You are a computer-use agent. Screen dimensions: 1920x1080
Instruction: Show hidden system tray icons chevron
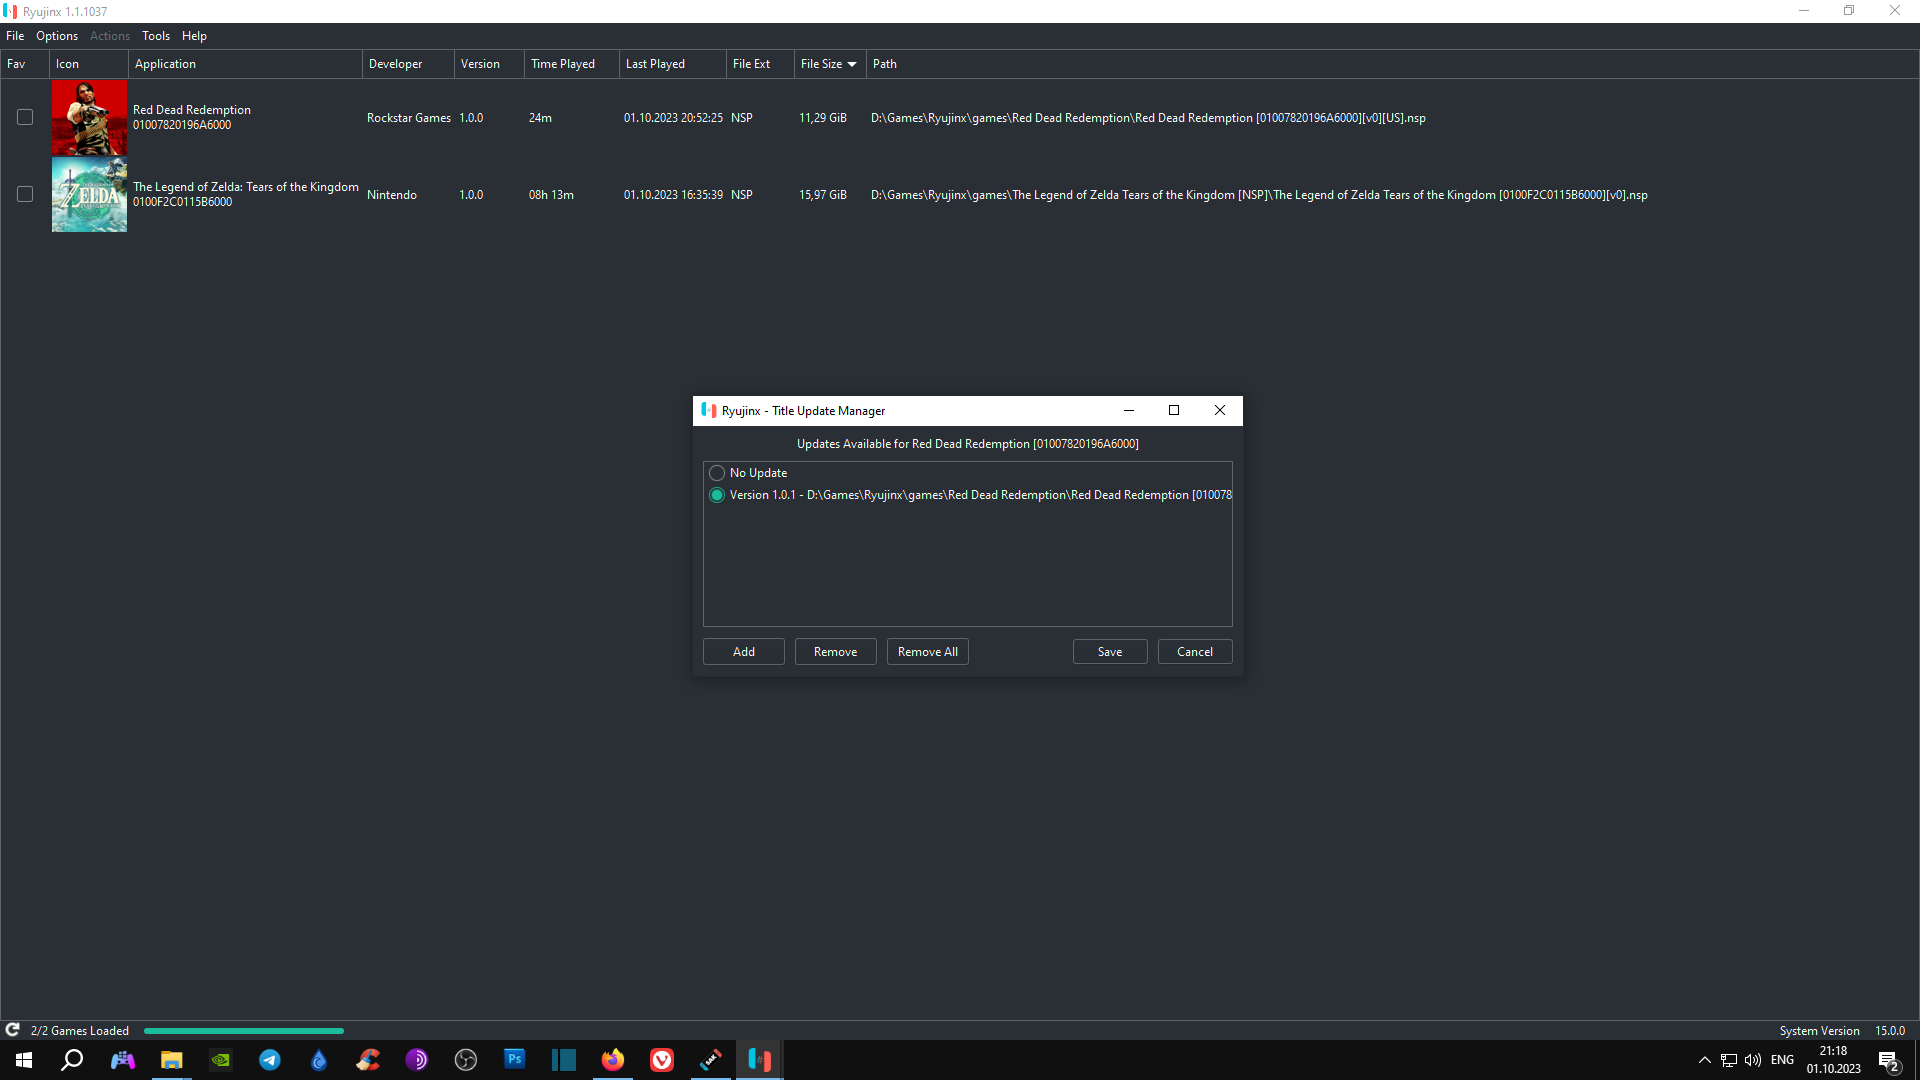pos(1704,1060)
